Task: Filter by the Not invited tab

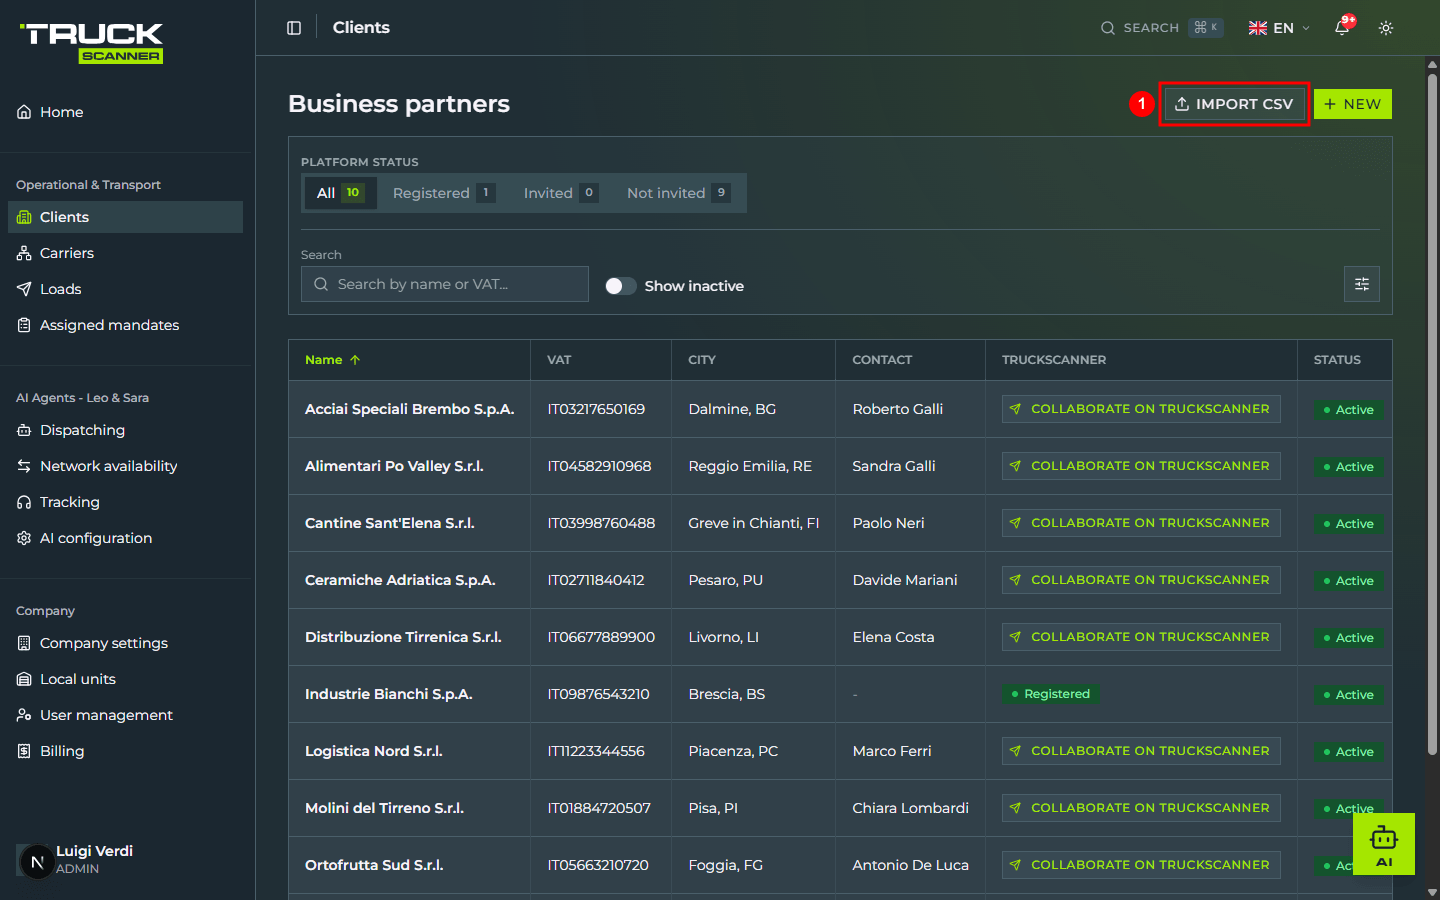Action: pos(679,193)
